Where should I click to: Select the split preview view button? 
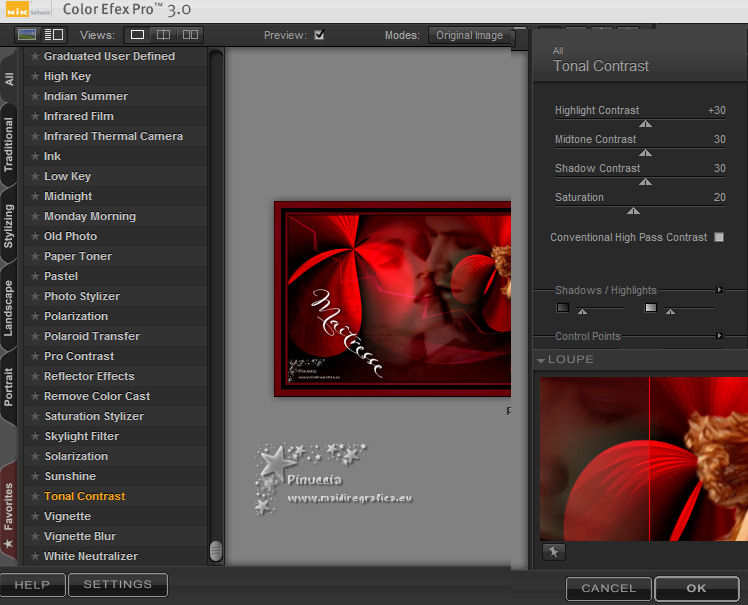163,34
